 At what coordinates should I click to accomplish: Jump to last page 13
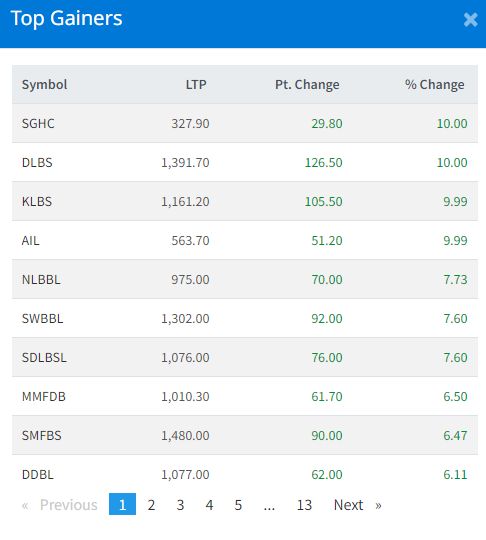304,505
